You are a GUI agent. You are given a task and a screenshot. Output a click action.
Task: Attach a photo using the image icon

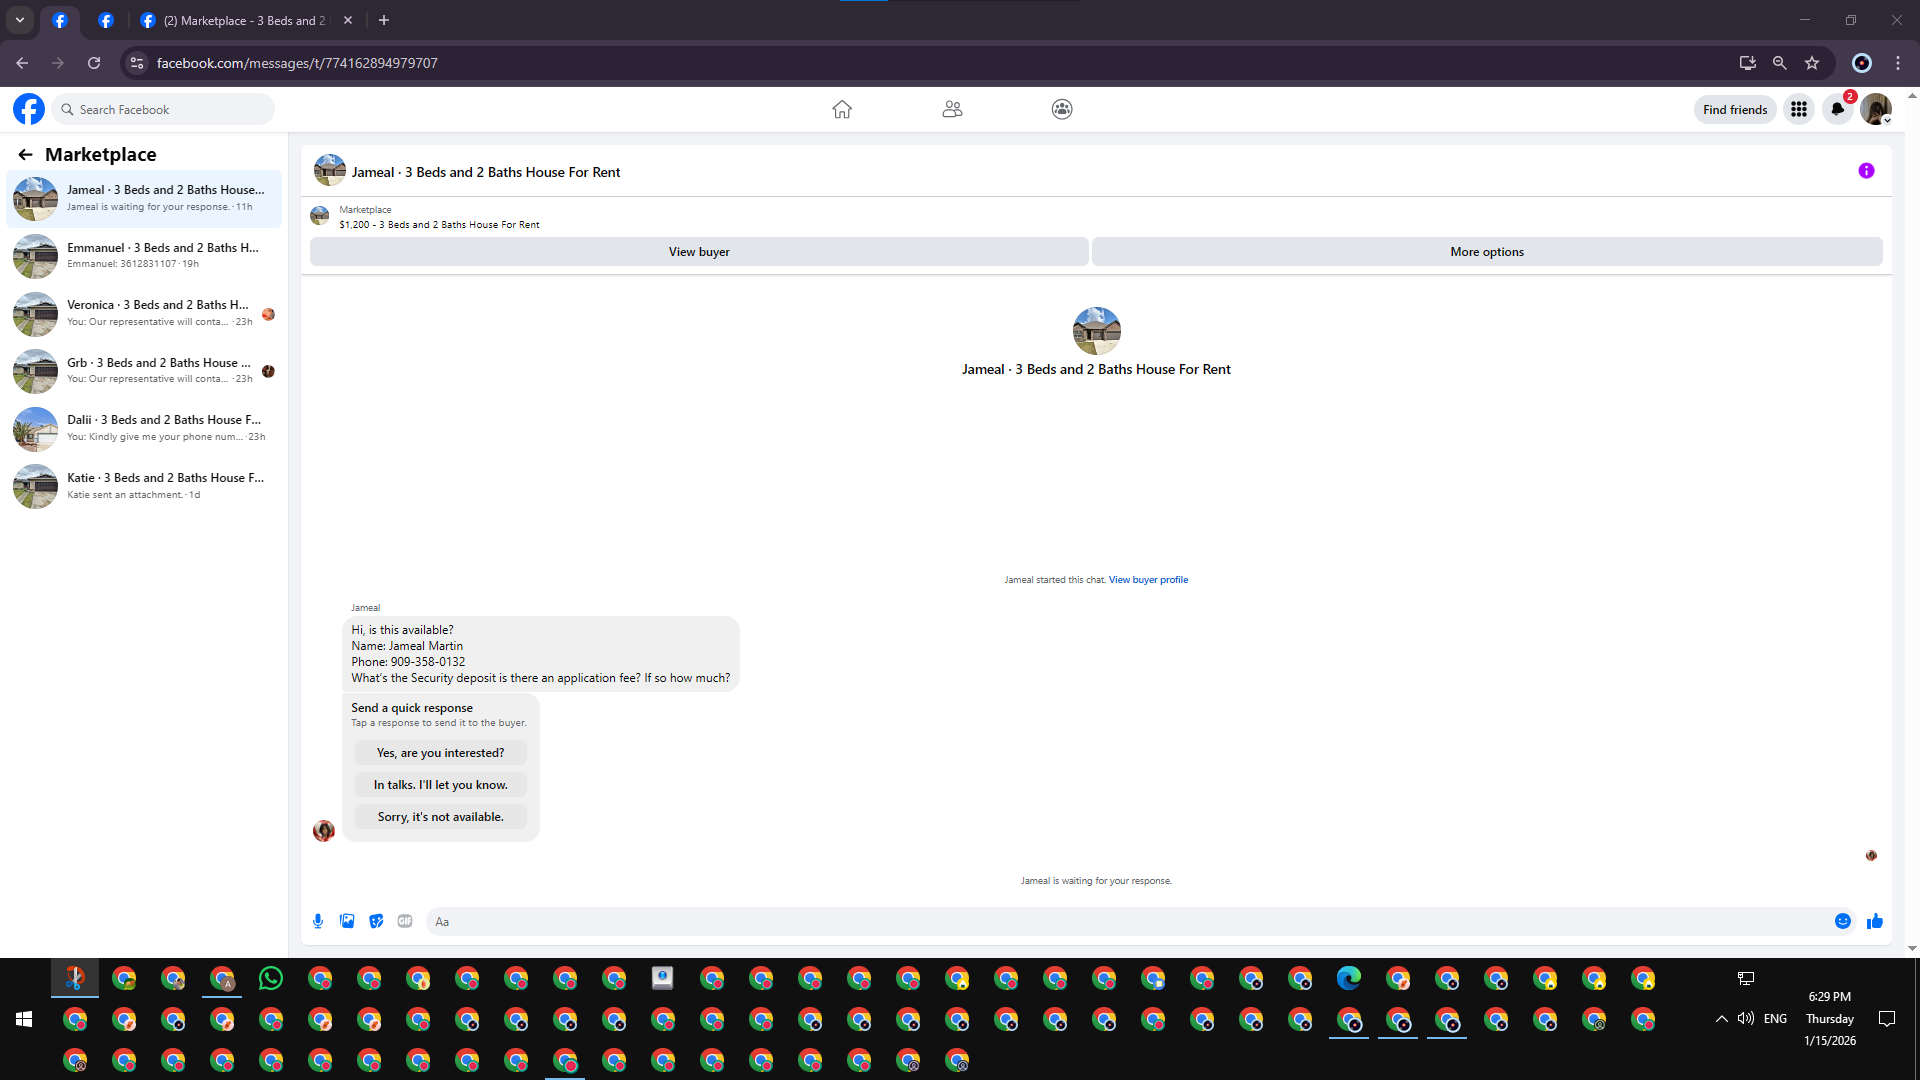[347, 921]
